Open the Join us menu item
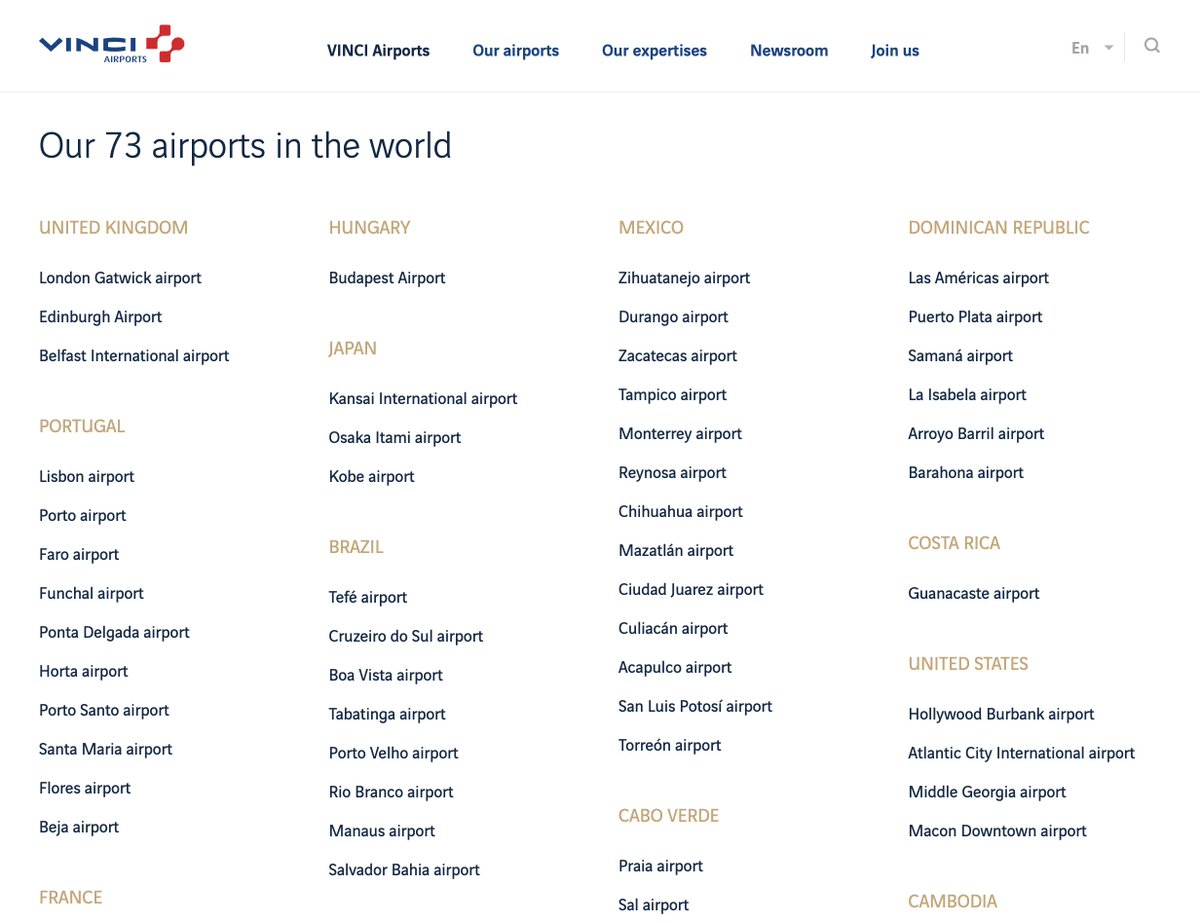 click(x=895, y=50)
